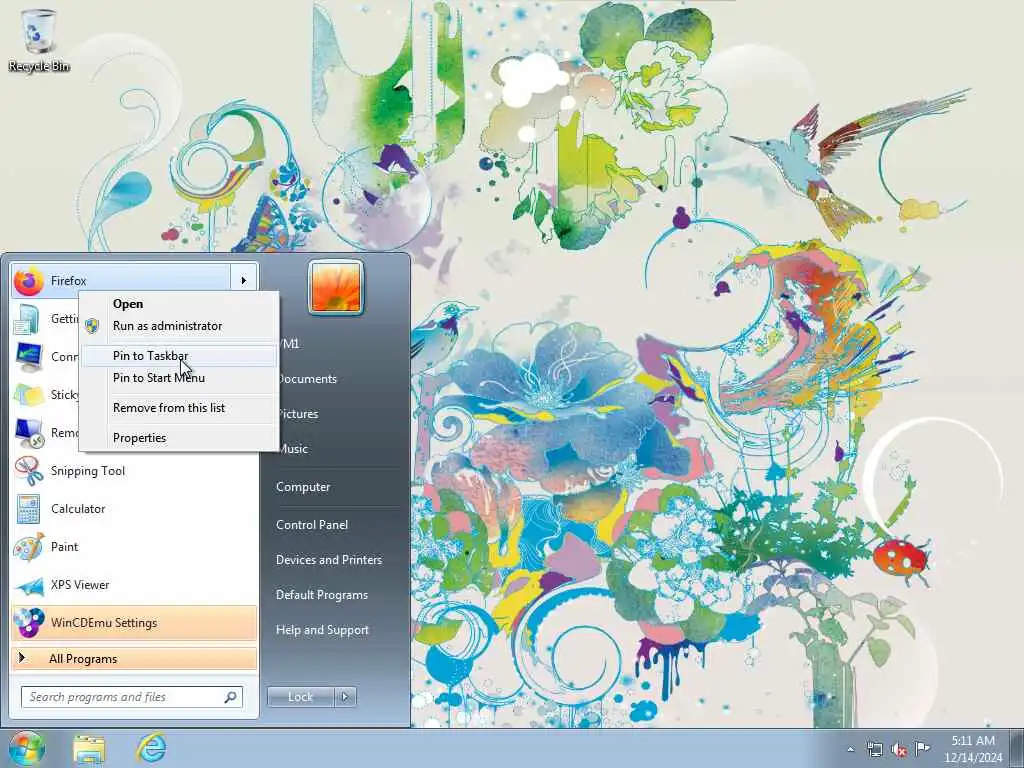
Task: Open Default Programs
Action: point(321,596)
